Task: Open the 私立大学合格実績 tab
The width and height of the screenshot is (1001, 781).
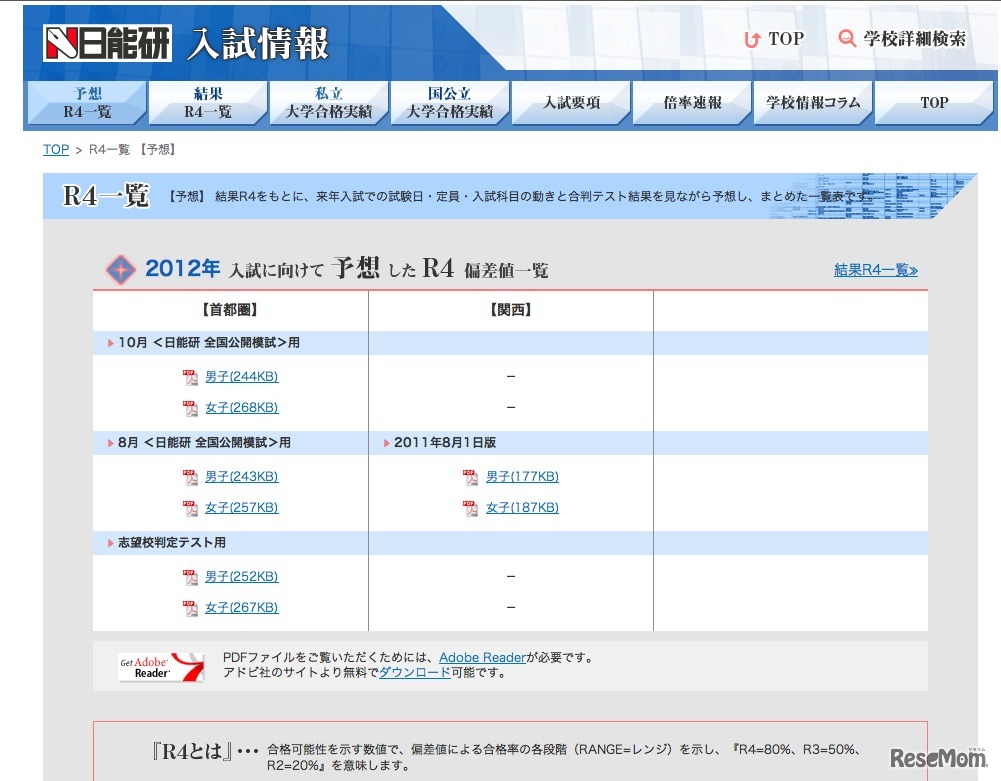Action: (x=328, y=101)
